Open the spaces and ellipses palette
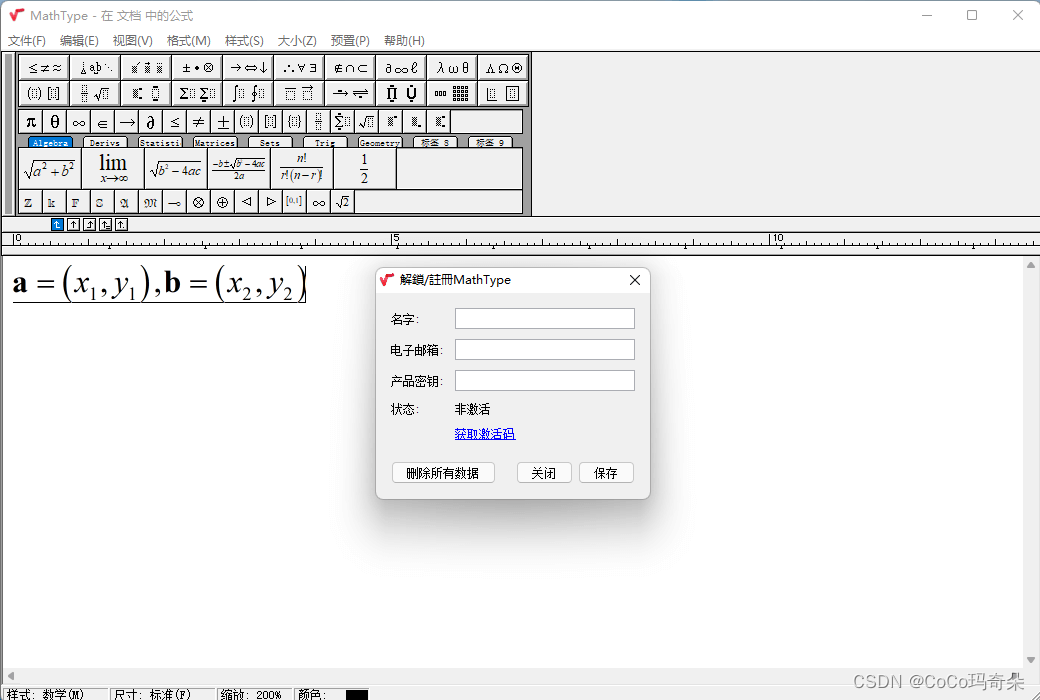Screen dimensions: 1040x700 96,68
